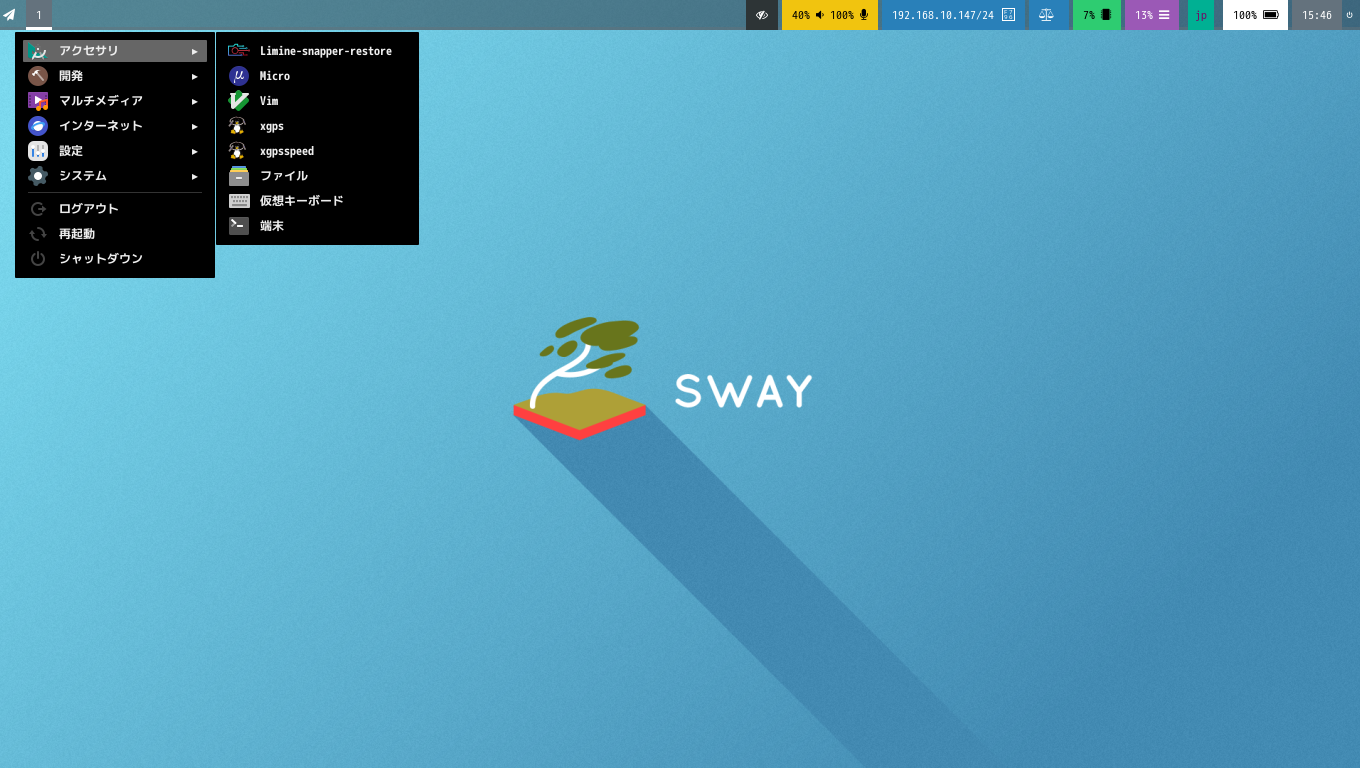The image size is (1360, 768).
Task: Click the file manager icon beside ファイル
Action: [x=238, y=176]
